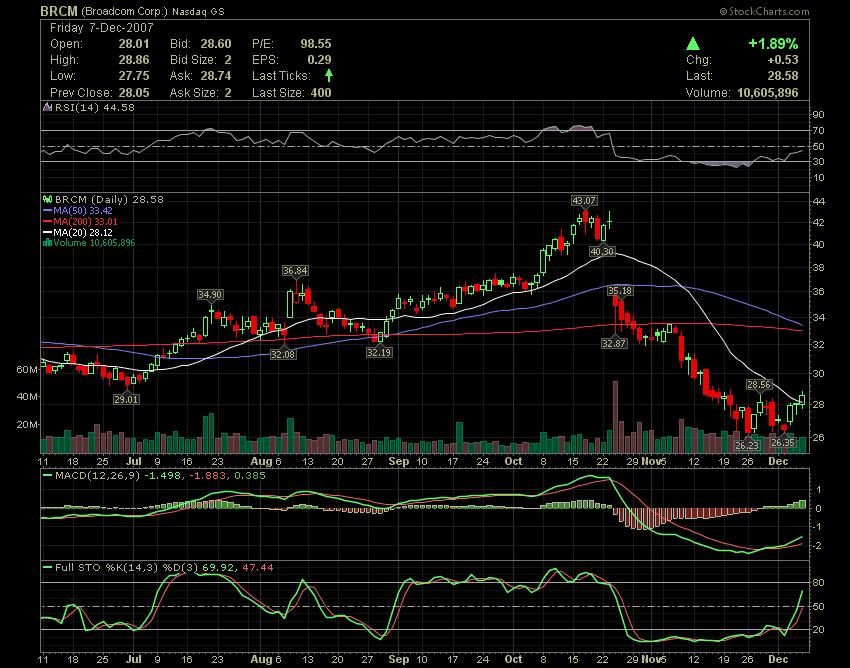Click the (Broadcom Corp.) company name
The width and height of the screenshot is (850, 668).
(125, 11)
